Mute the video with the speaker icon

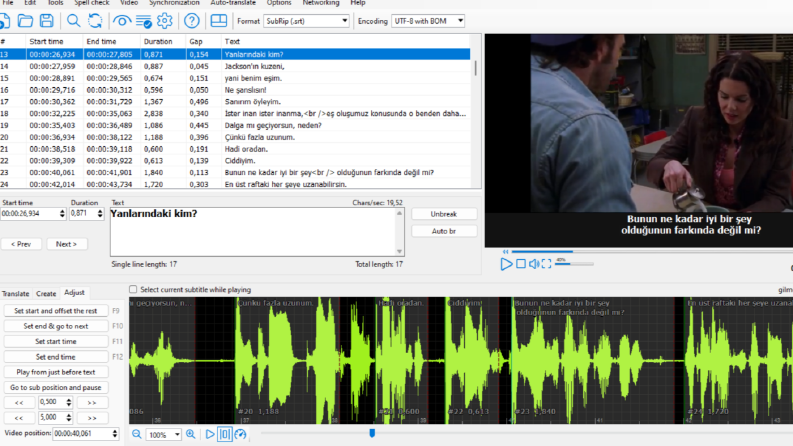tap(534, 264)
